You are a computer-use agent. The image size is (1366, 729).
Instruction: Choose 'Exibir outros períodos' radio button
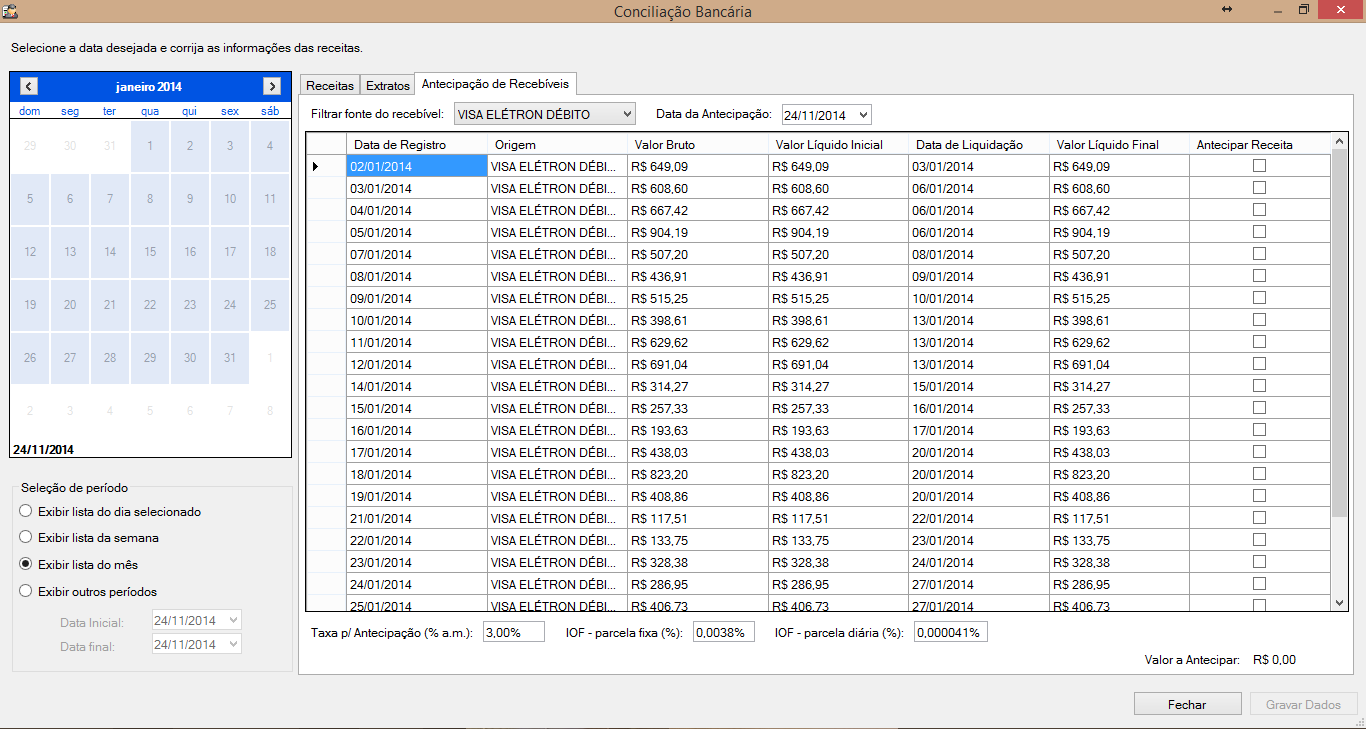26,591
